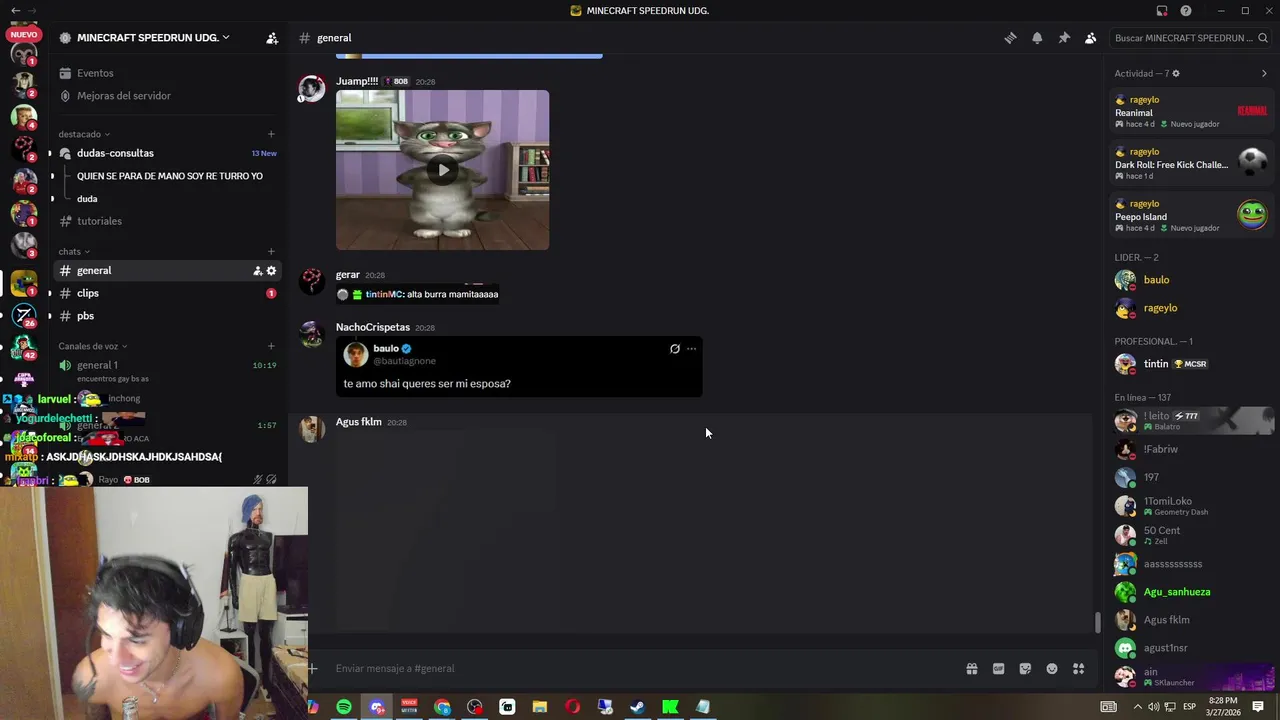This screenshot has height=720, width=1280.
Task: Open attachment plus button in message bar
Action: click(x=313, y=668)
